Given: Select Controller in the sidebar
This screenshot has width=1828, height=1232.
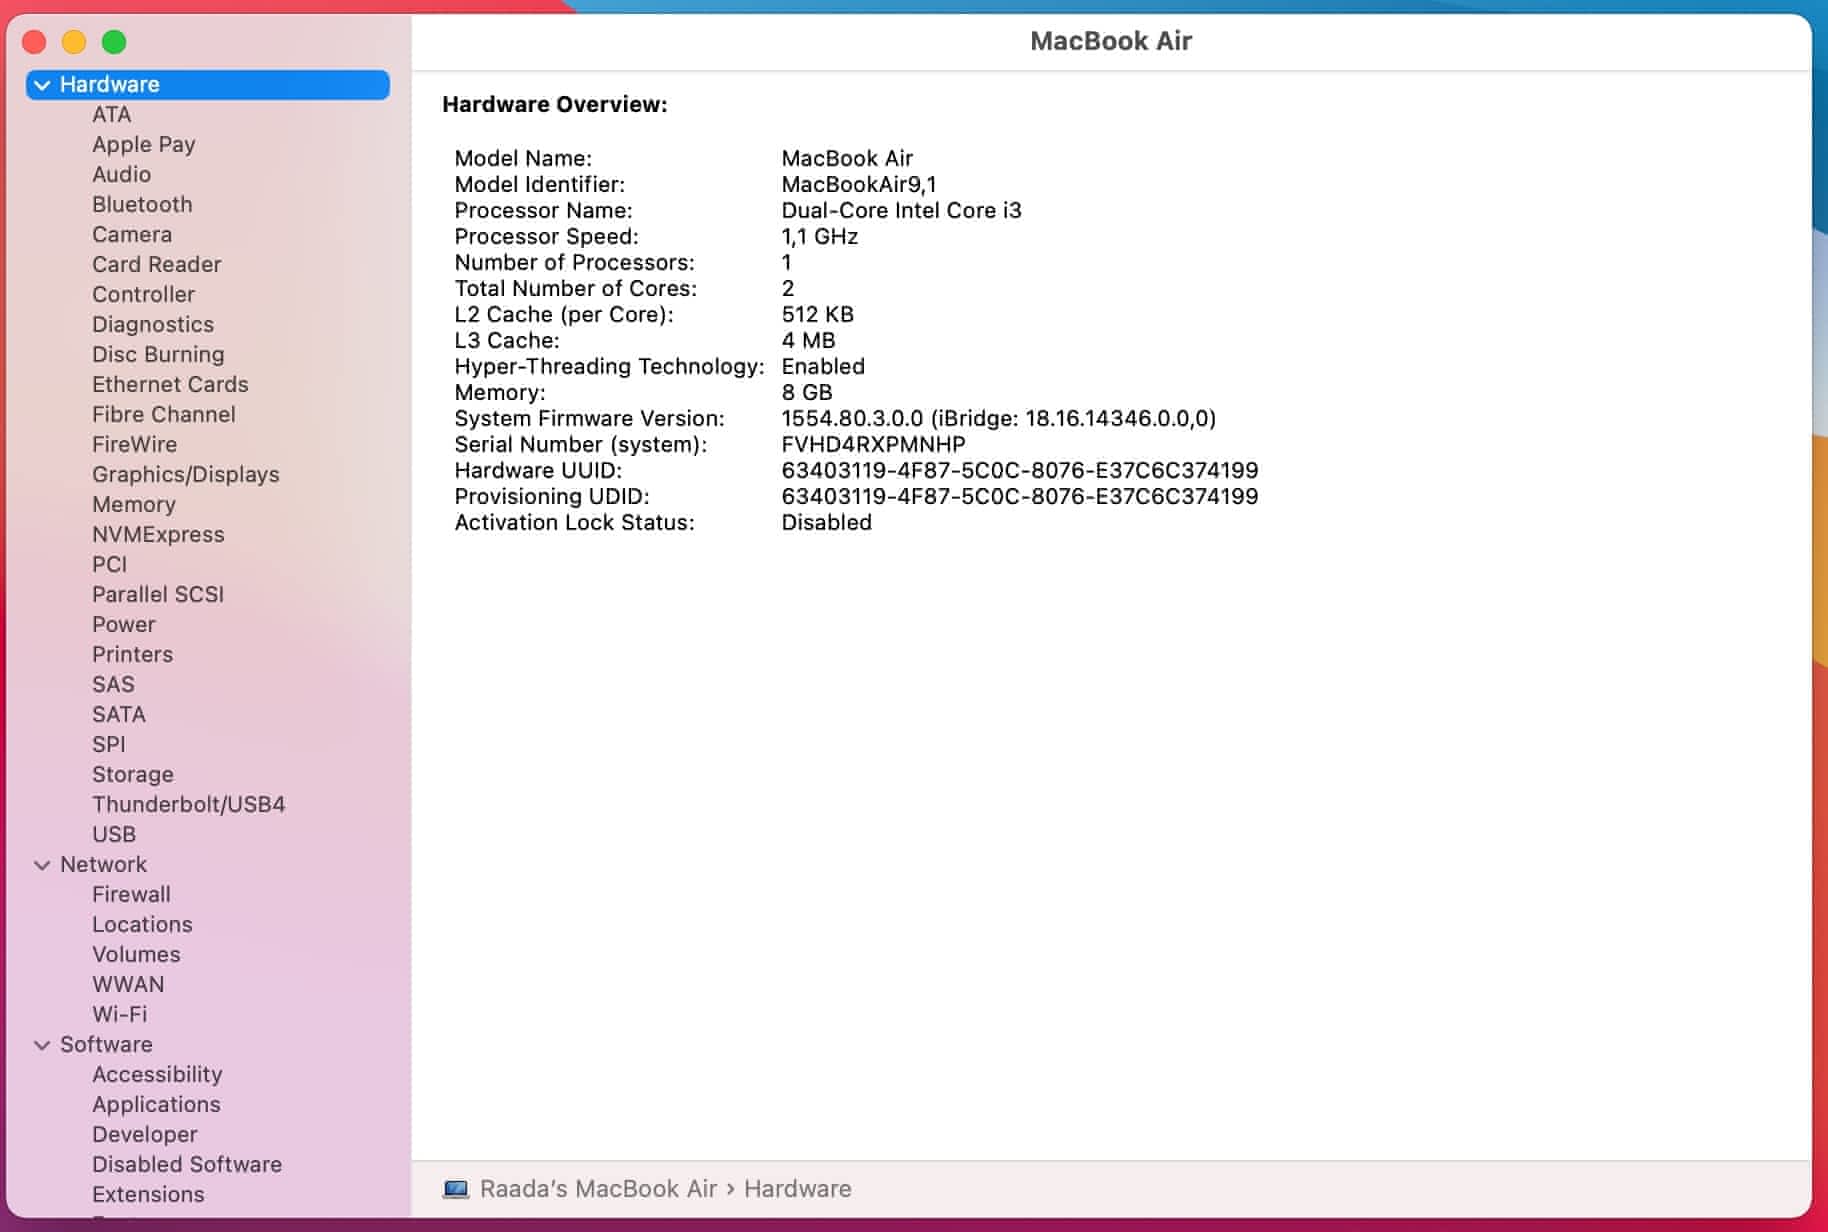Looking at the screenshot, I should (144, 295).
